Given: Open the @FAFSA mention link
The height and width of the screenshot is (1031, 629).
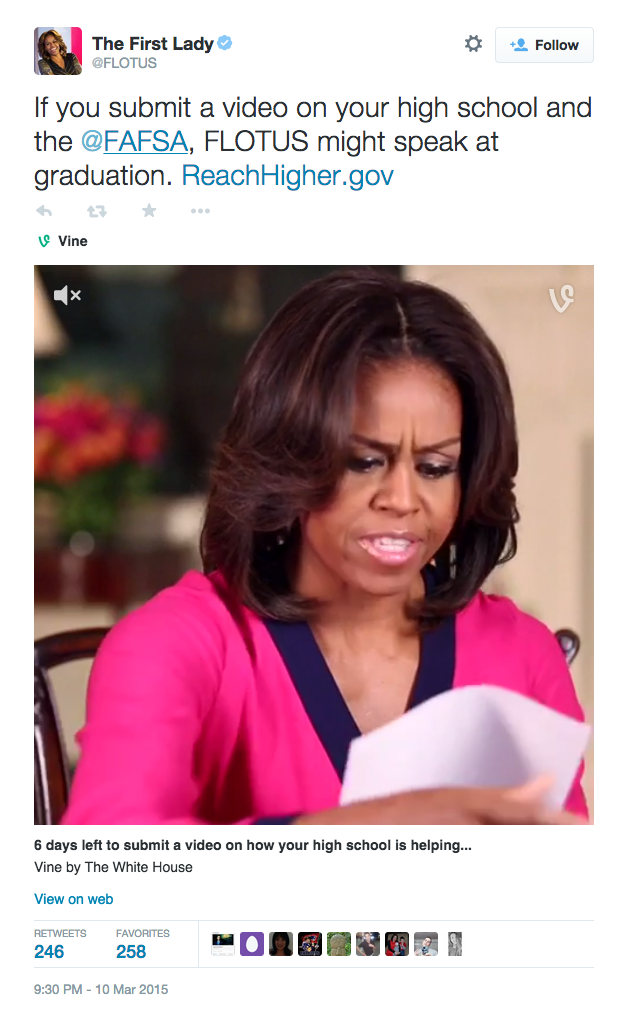Looking at the screenshot, I should (135, 141).
